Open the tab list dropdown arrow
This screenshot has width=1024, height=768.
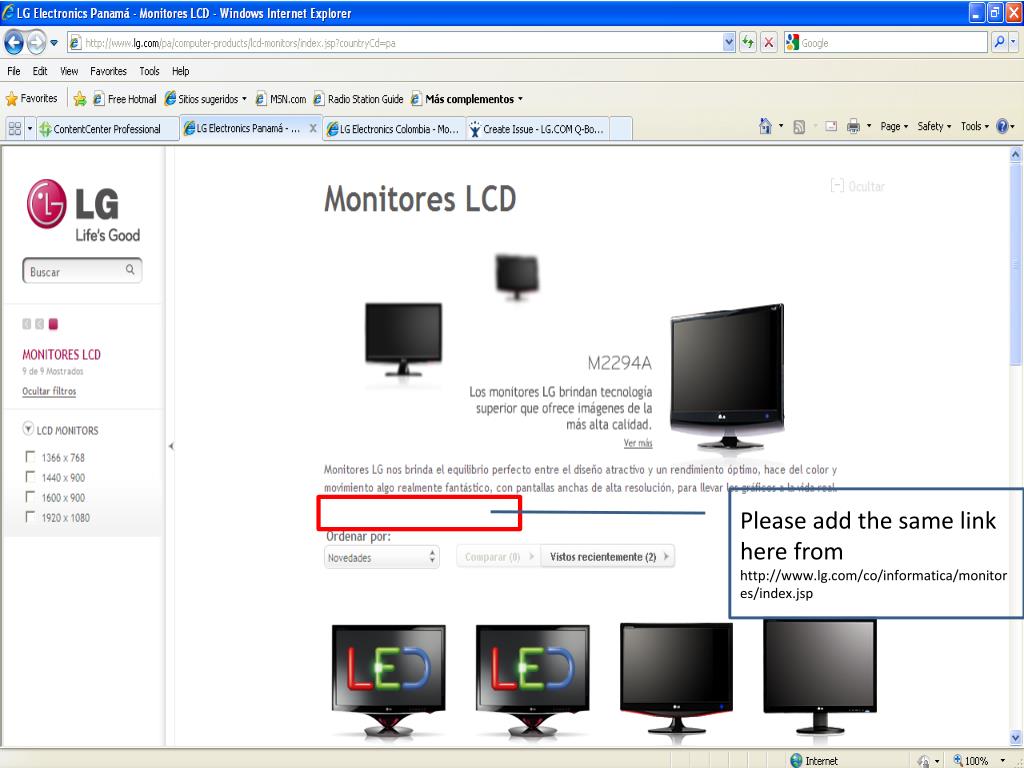[29, 129]
